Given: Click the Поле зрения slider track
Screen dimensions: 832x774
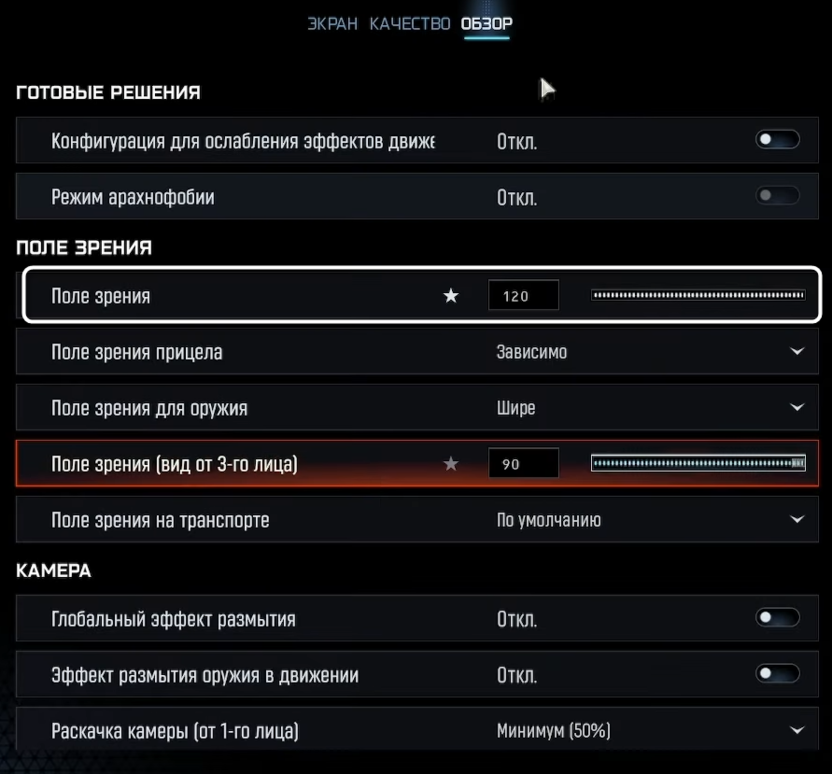Looking at the screenshot, I should coord(698,296).
